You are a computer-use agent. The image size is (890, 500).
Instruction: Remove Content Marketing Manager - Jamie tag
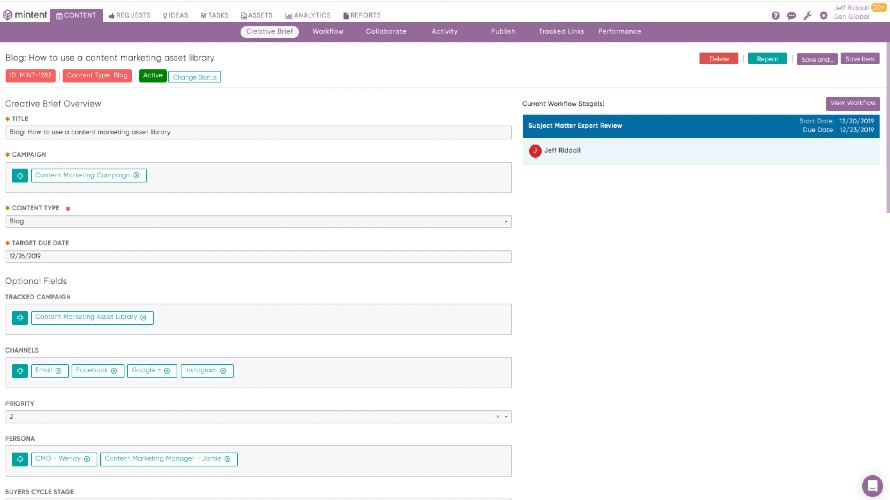pyautogui.click(x=227, y=459)
